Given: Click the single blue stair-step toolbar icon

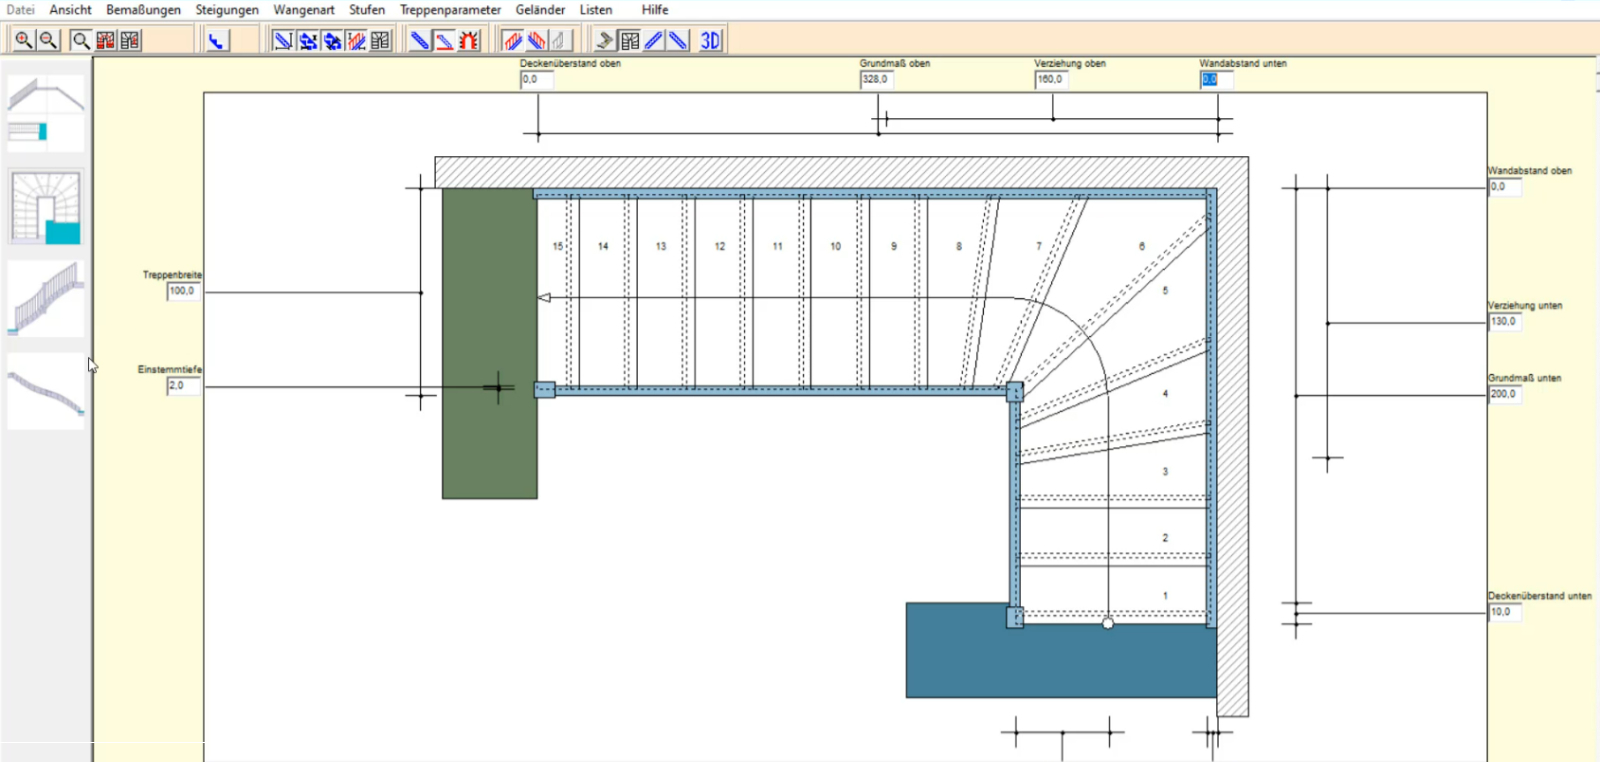Looking at the screenshot, I should tap(217, 40).
